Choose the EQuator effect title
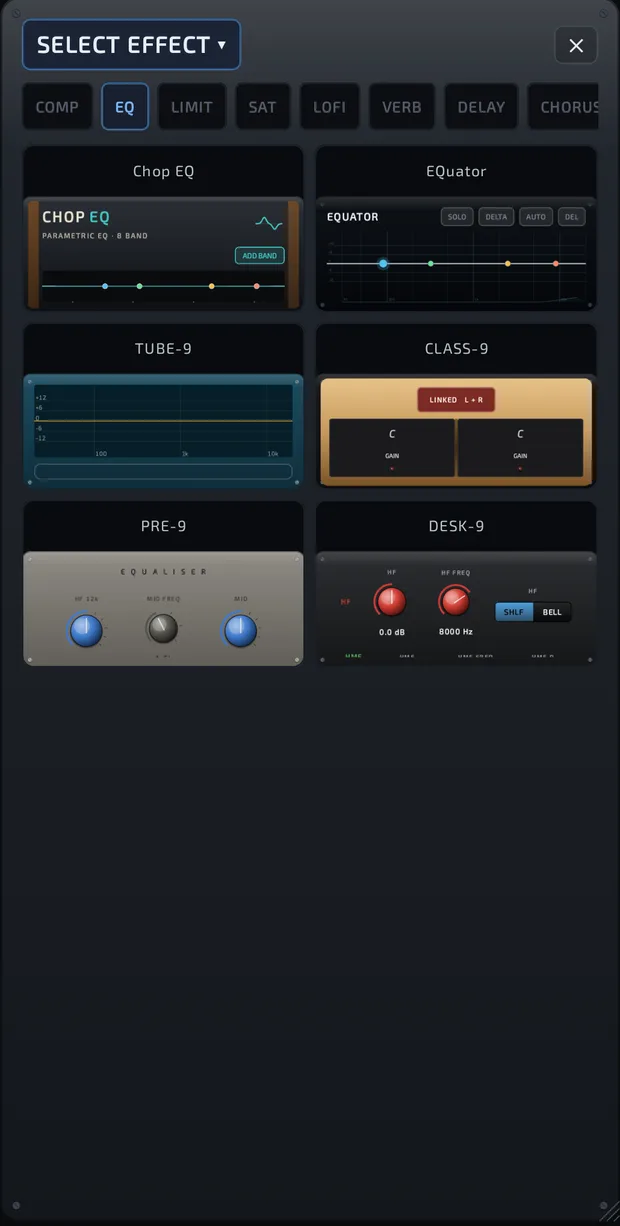This screenshot has height=1226, width=620. click(x=456, y=171)
